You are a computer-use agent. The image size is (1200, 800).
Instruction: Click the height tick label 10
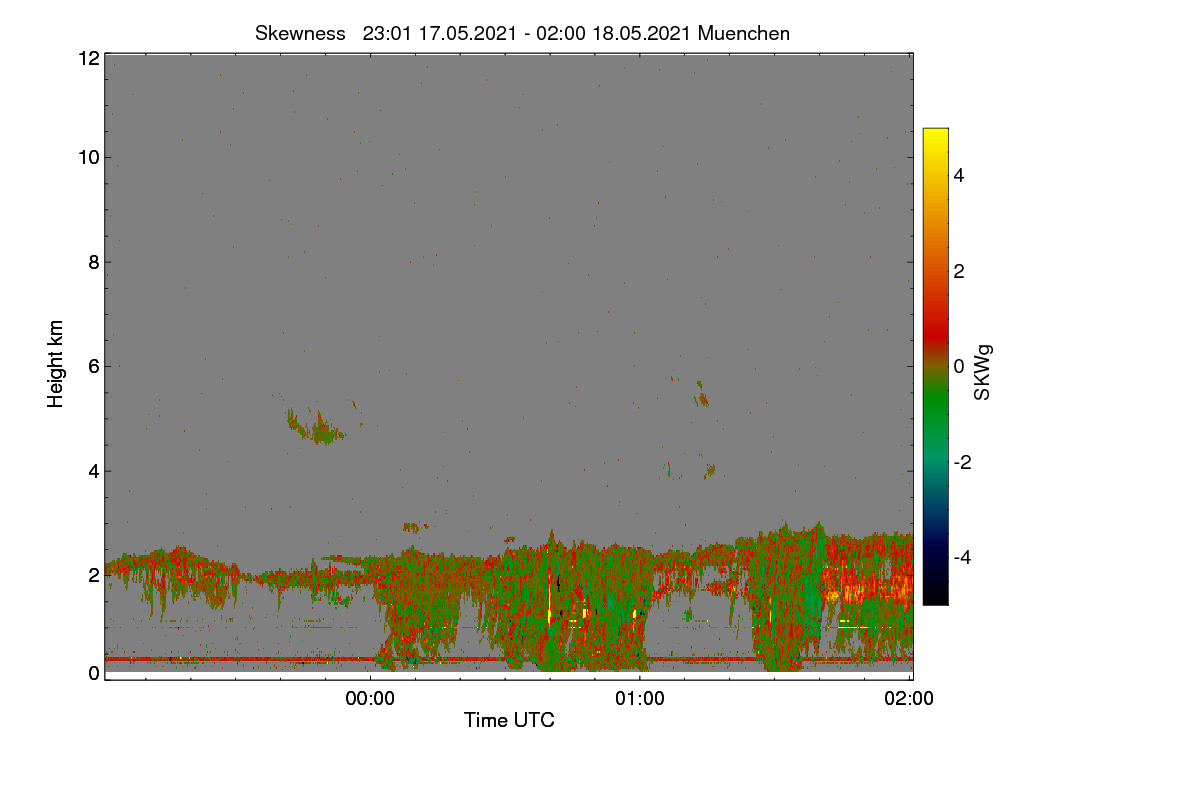click(x=89, y=157)
